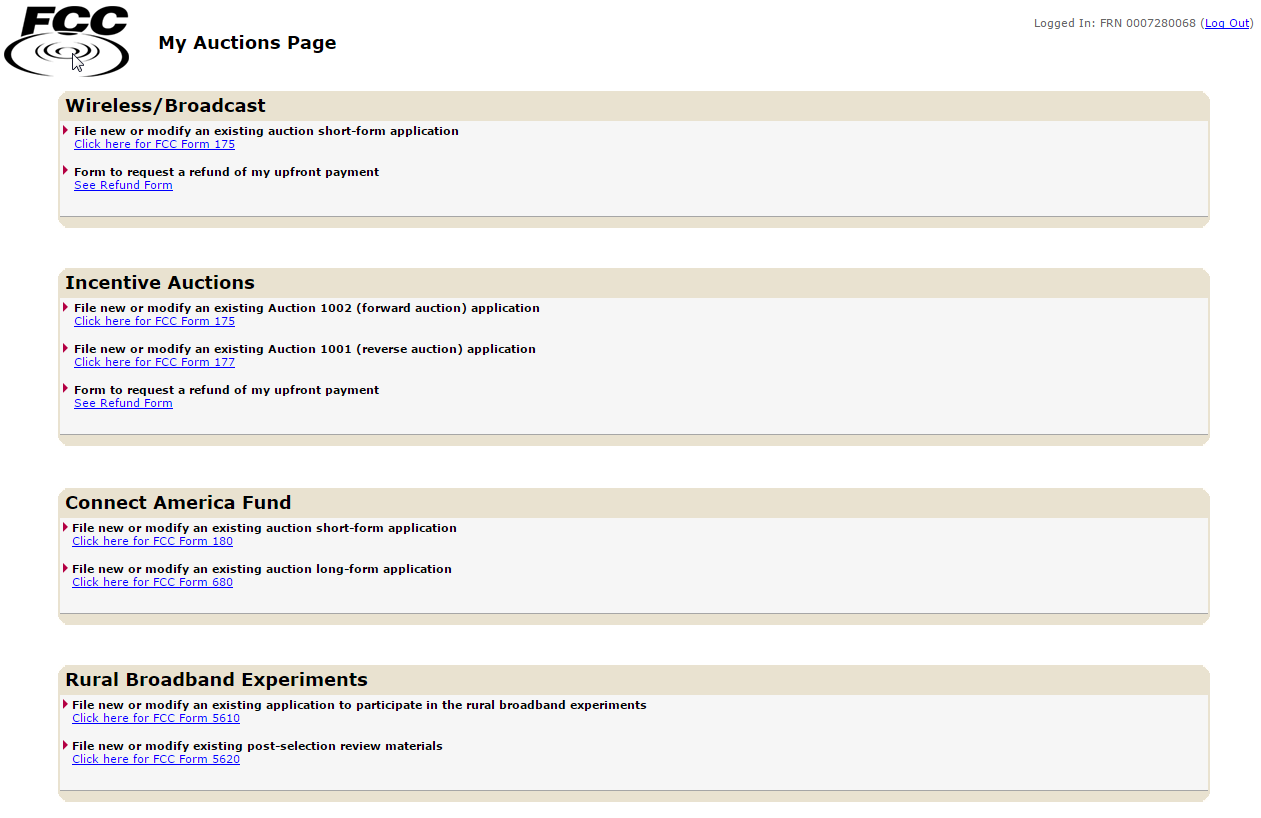This screenshot has width=1261, height=818.
Task: Click red arrow beside post-selection review materials
Action: coord(66,745)
